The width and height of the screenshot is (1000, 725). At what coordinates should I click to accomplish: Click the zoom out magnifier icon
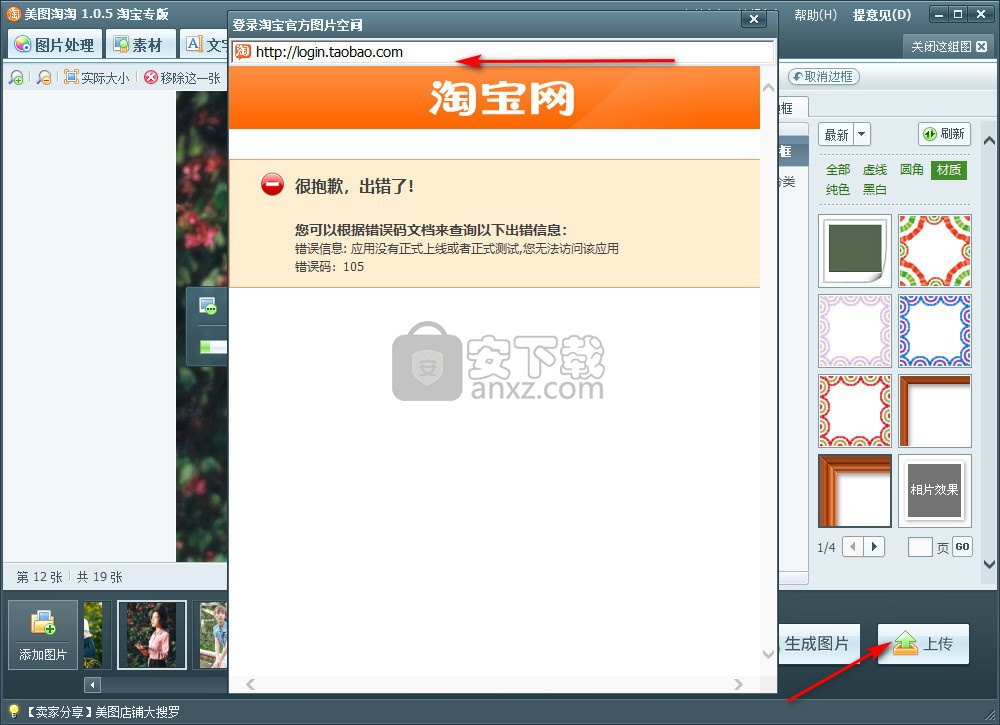click(x=43, y=77)
